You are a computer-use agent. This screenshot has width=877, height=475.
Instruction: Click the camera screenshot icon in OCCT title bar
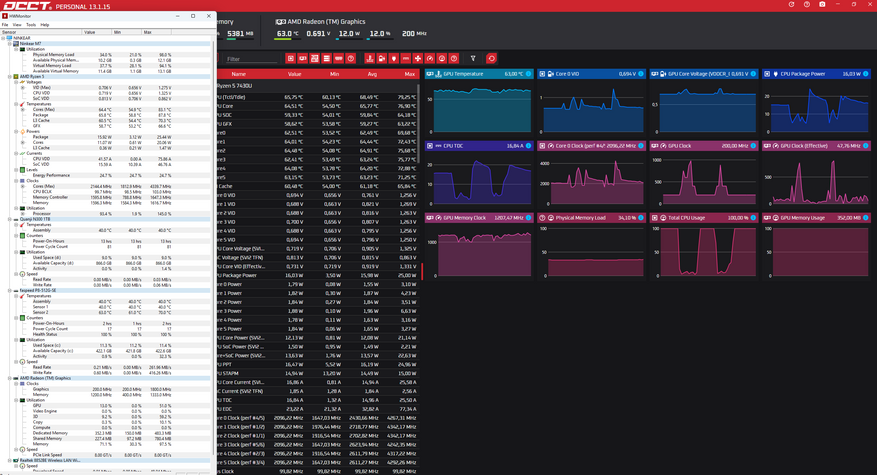tap(823, 5)
